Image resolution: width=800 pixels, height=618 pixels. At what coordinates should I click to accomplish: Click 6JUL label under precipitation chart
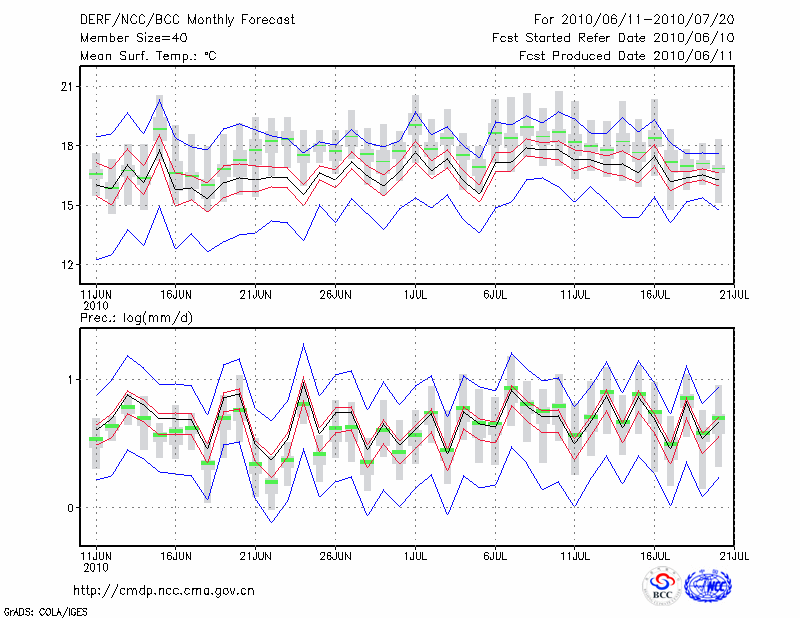pyautogui.click(x=495, y=553)
